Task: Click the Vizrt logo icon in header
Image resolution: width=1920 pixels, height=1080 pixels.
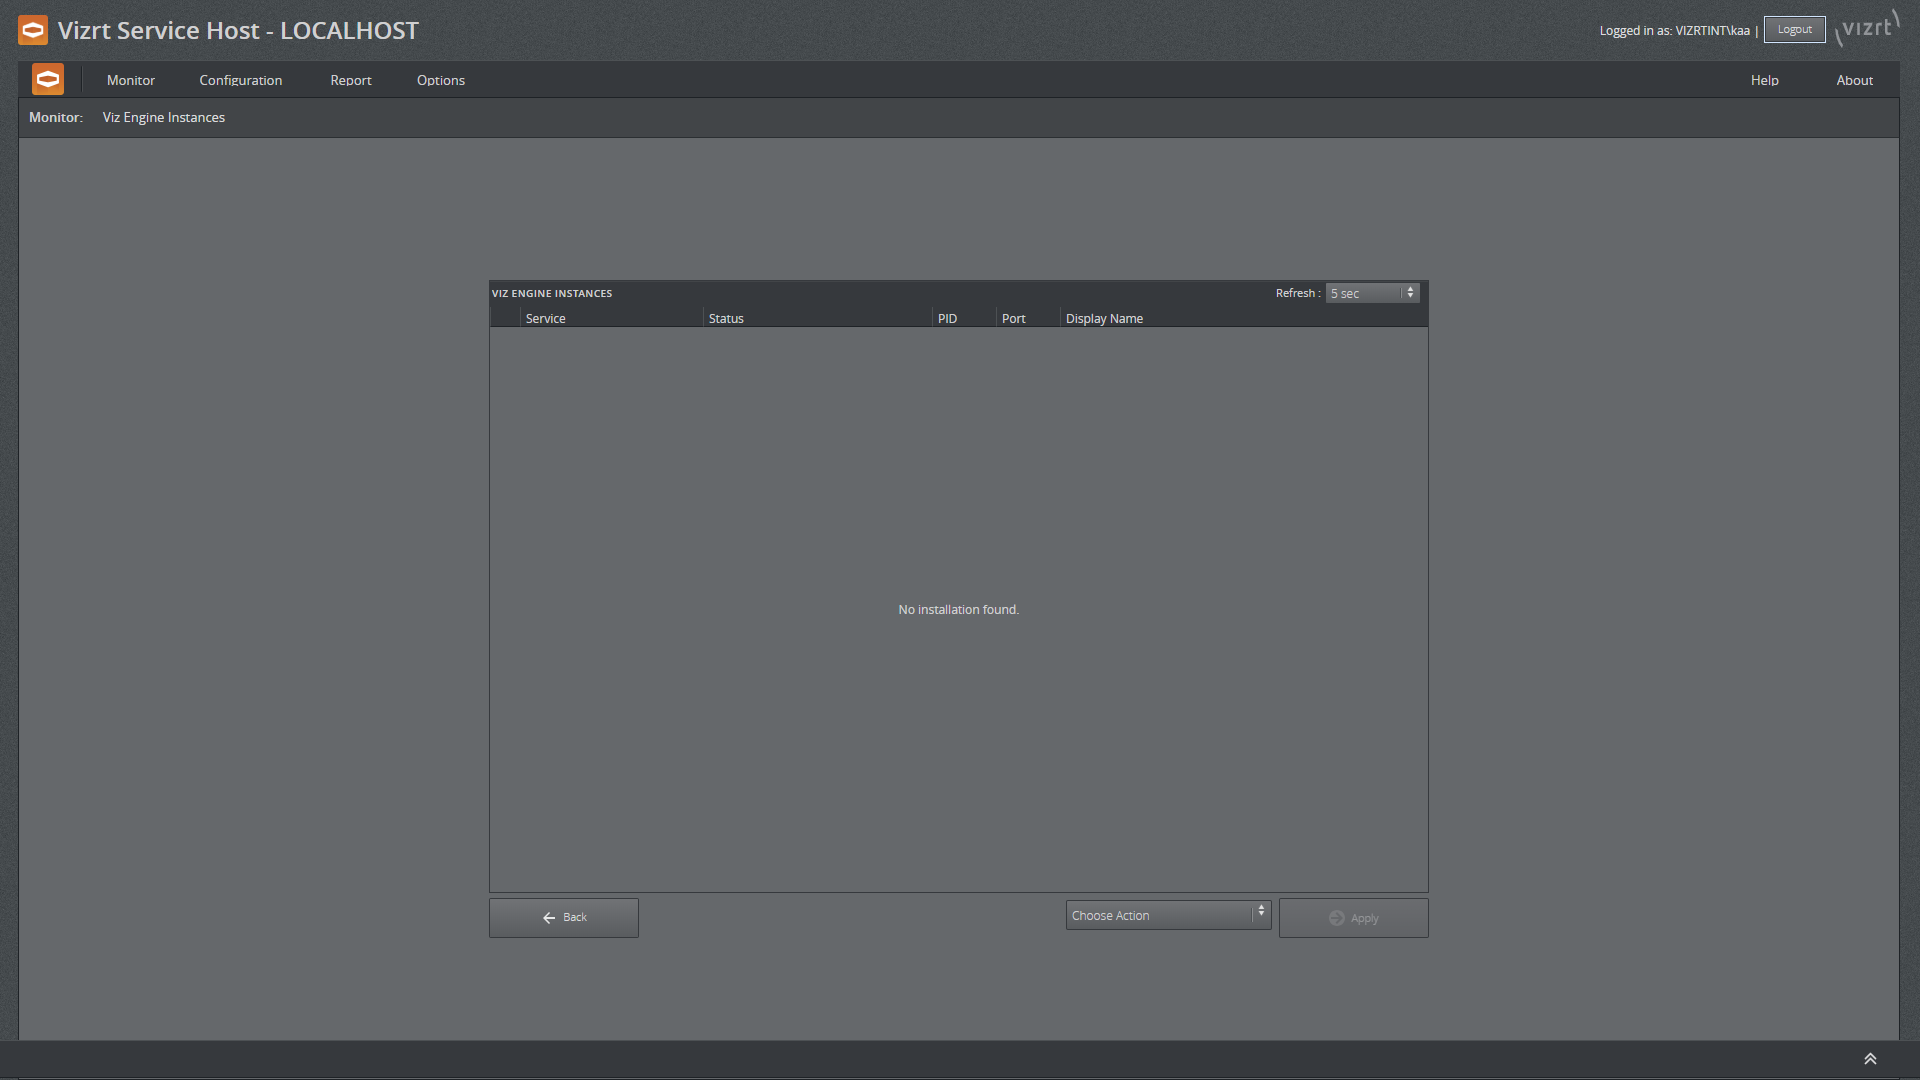Action: pyautogui.click(x=32, y=29)
